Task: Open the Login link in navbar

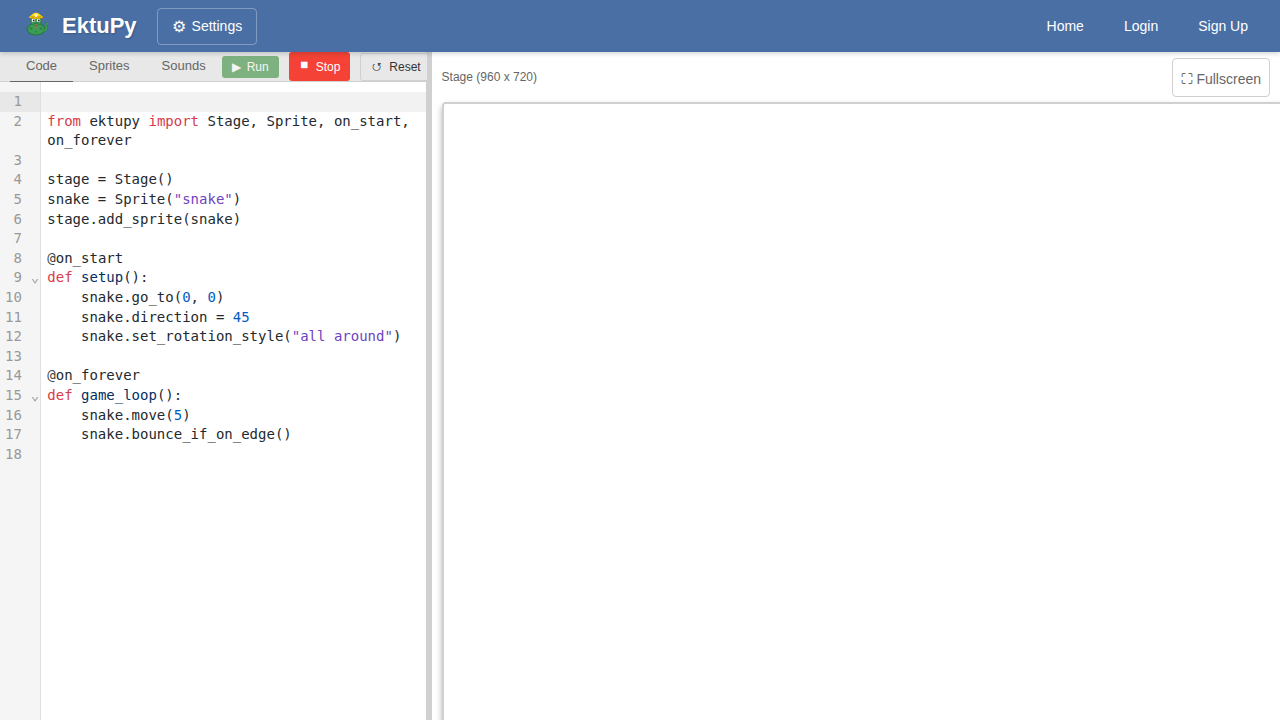Action: [1140, 26]
